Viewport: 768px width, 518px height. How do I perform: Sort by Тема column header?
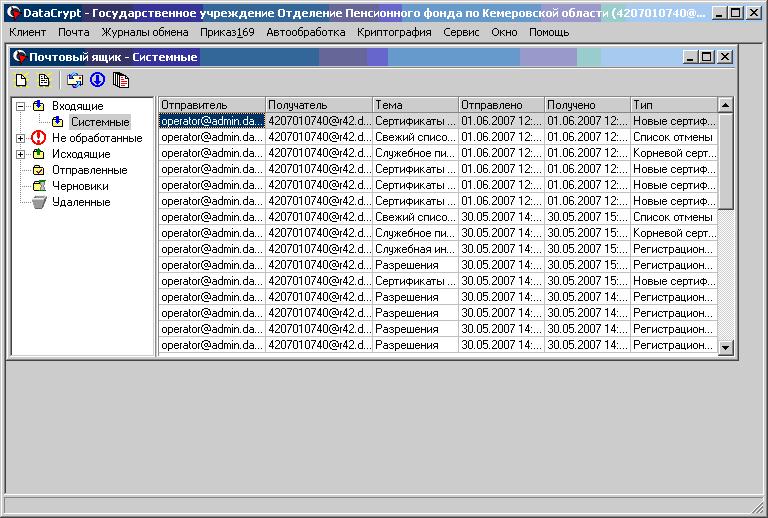tap(415, 105)
